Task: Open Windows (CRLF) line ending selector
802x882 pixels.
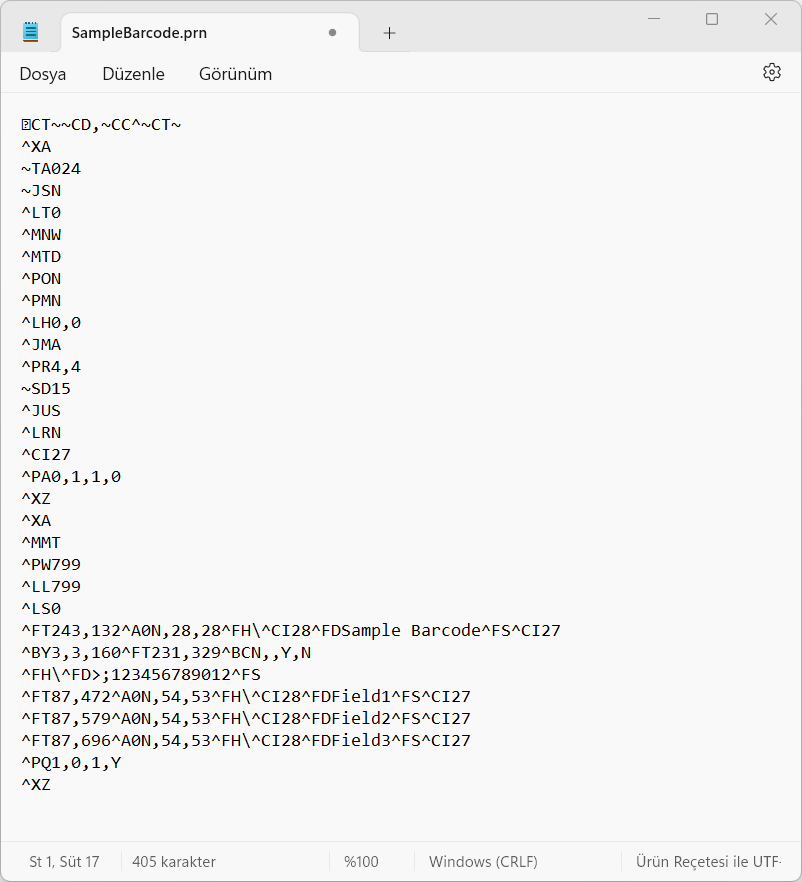Action: pos(483,861)
